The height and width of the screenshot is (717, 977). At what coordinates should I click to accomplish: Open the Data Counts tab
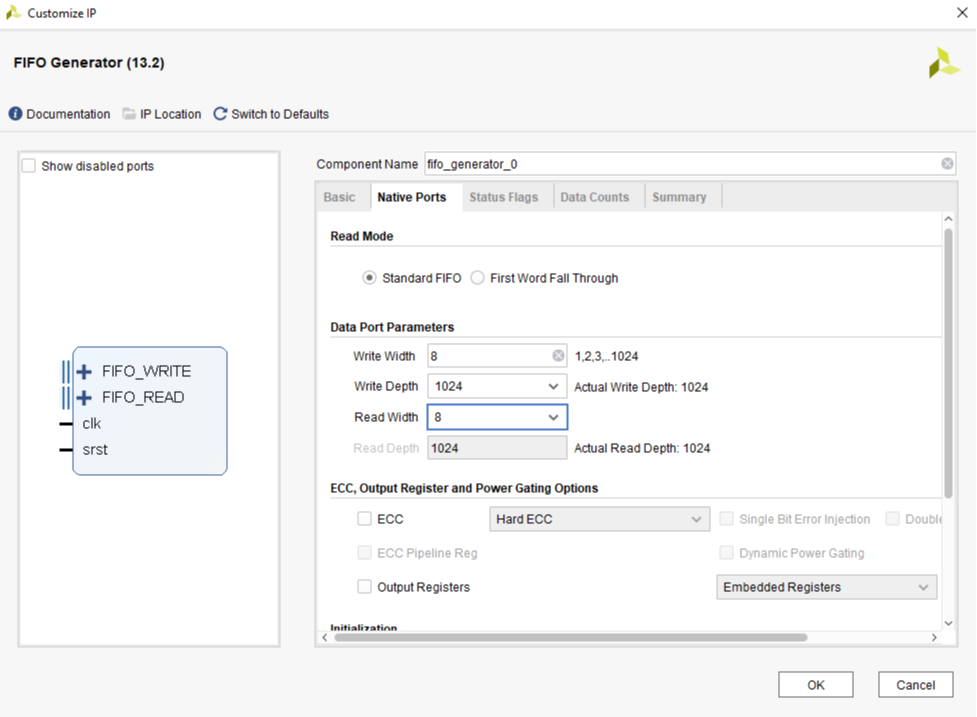point(594,197)
